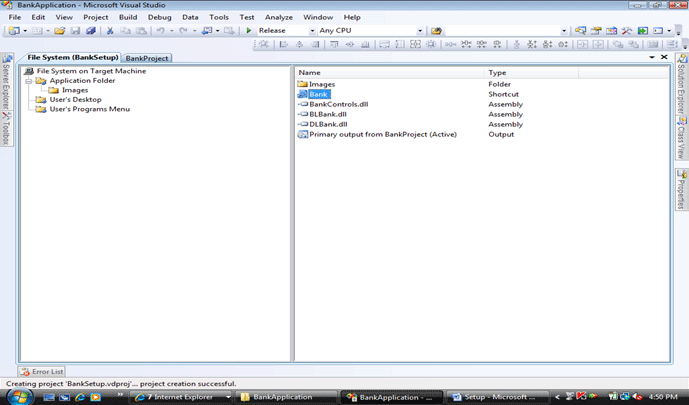Select the Bank shortcut item
Viewport: 689px width, 405px height.
tap(319, 94)
